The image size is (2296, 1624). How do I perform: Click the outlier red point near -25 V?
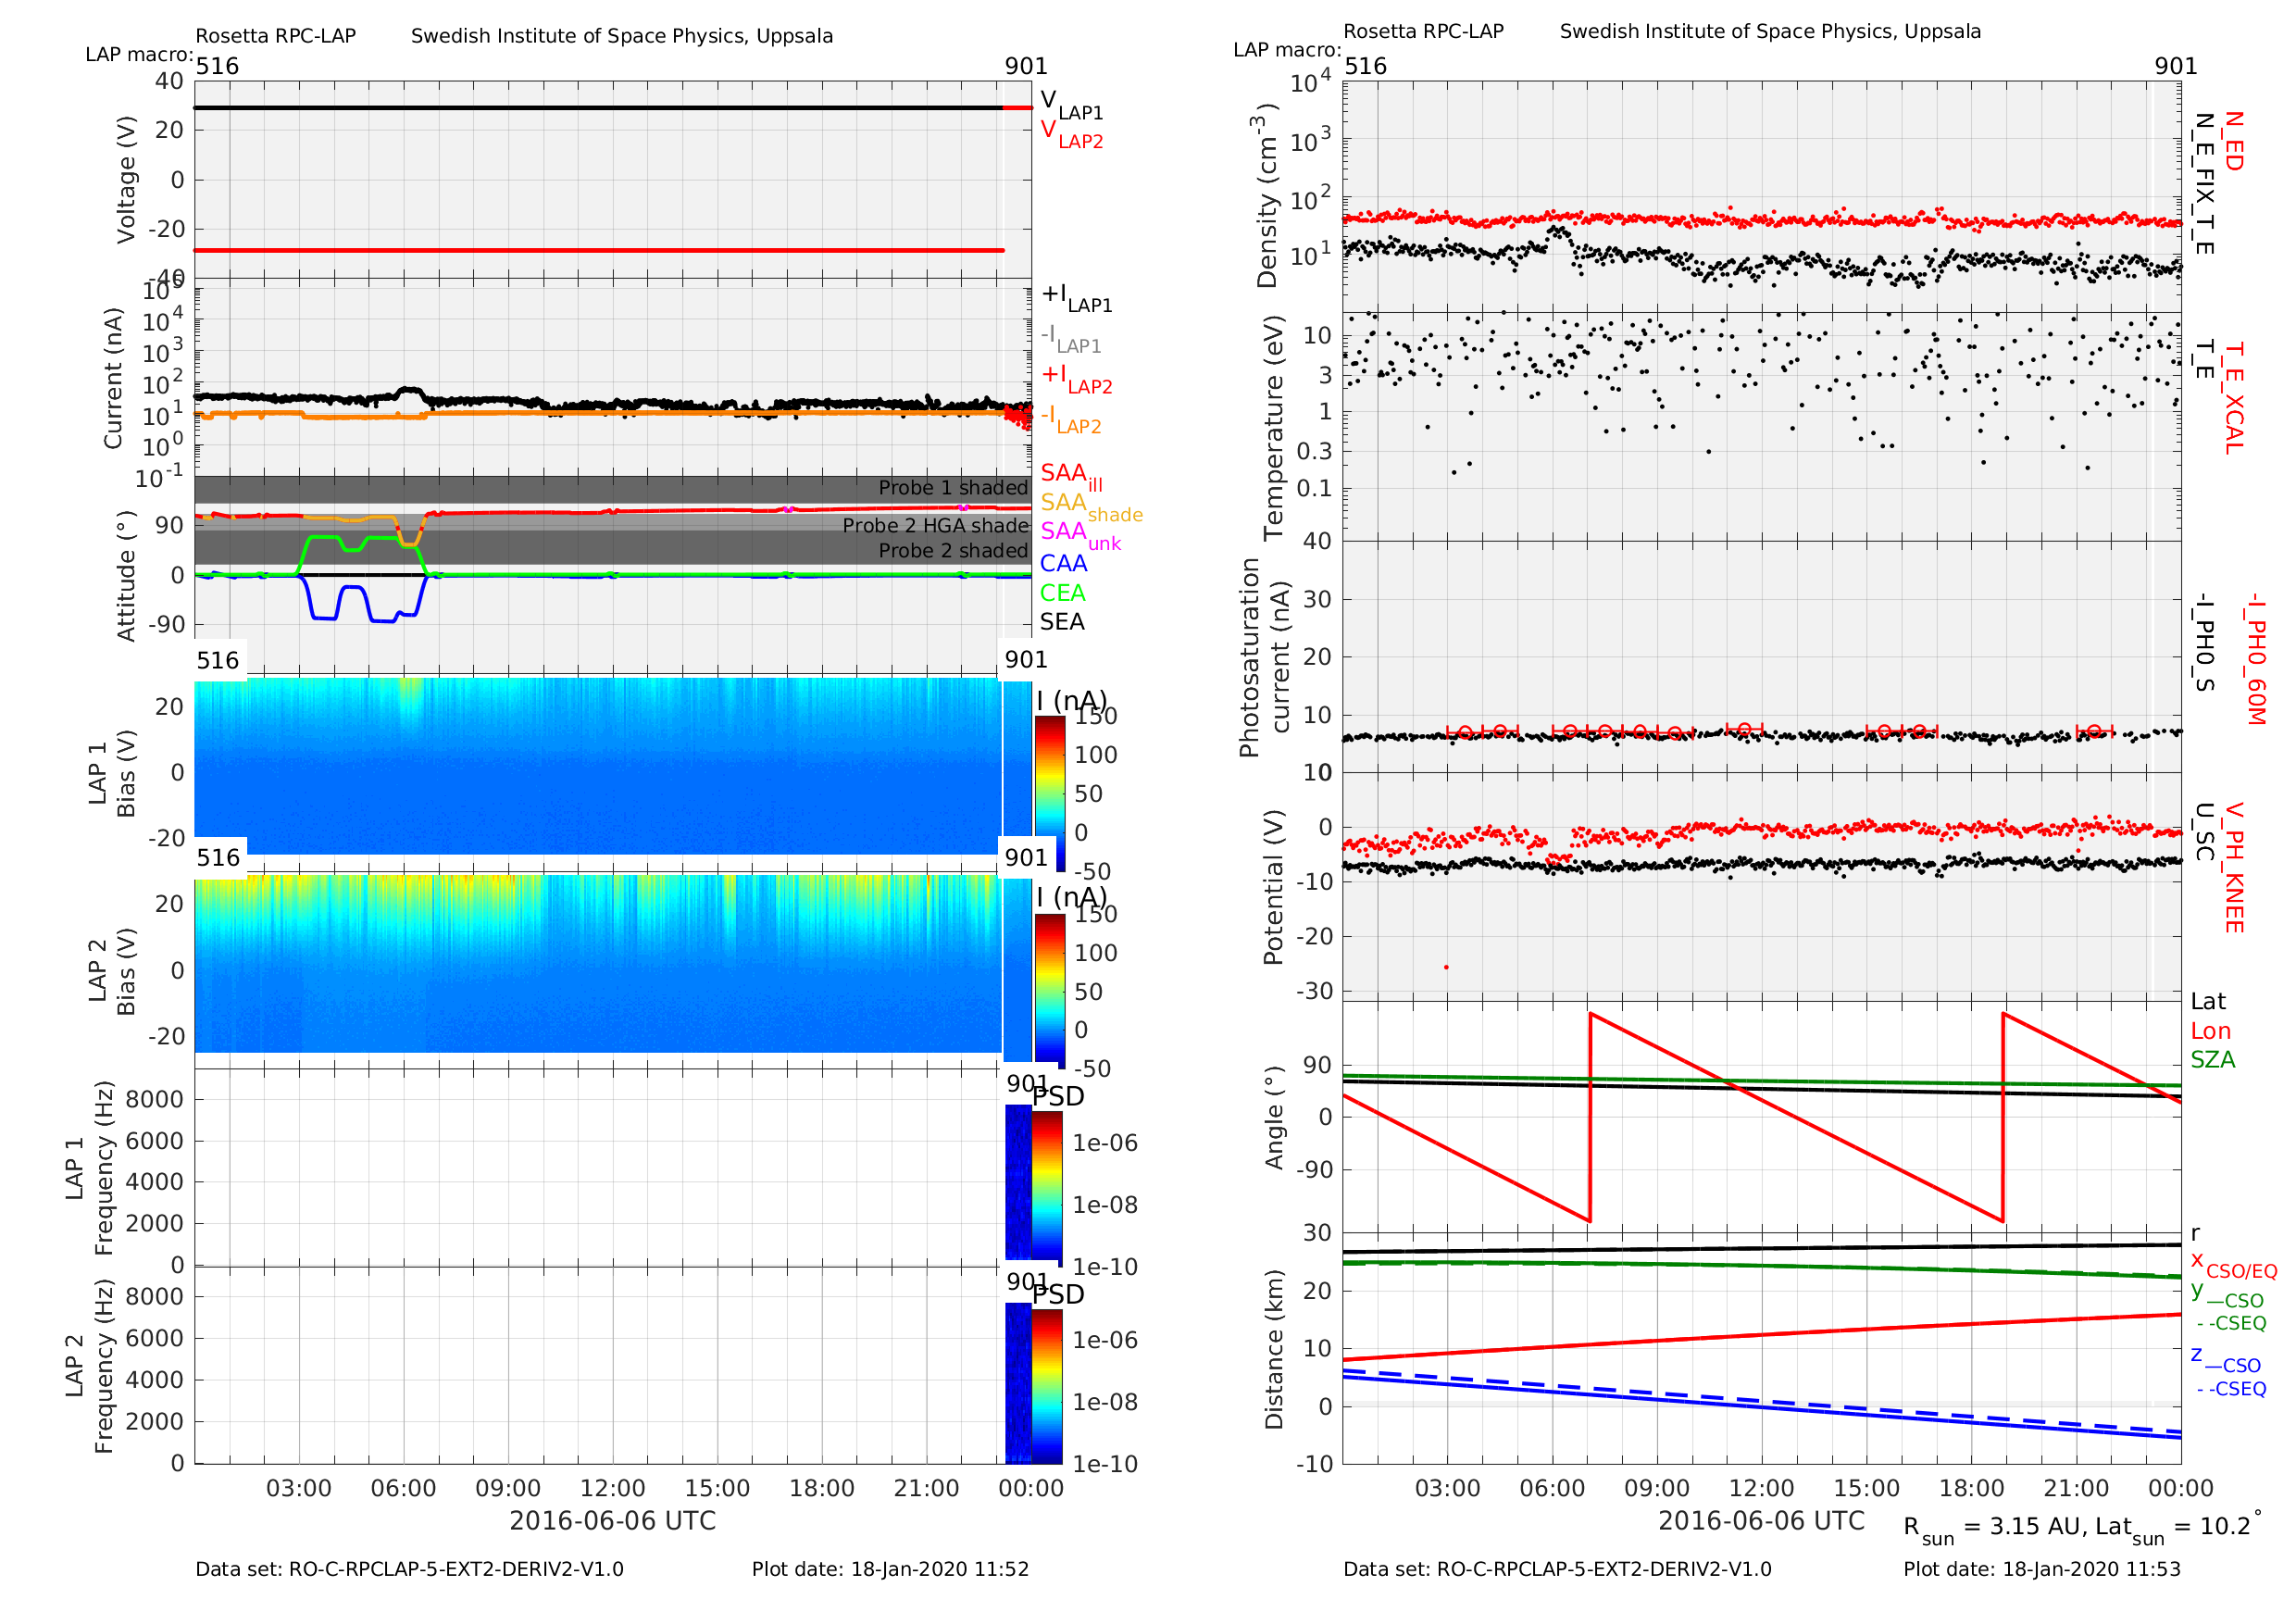point(1446,967)
